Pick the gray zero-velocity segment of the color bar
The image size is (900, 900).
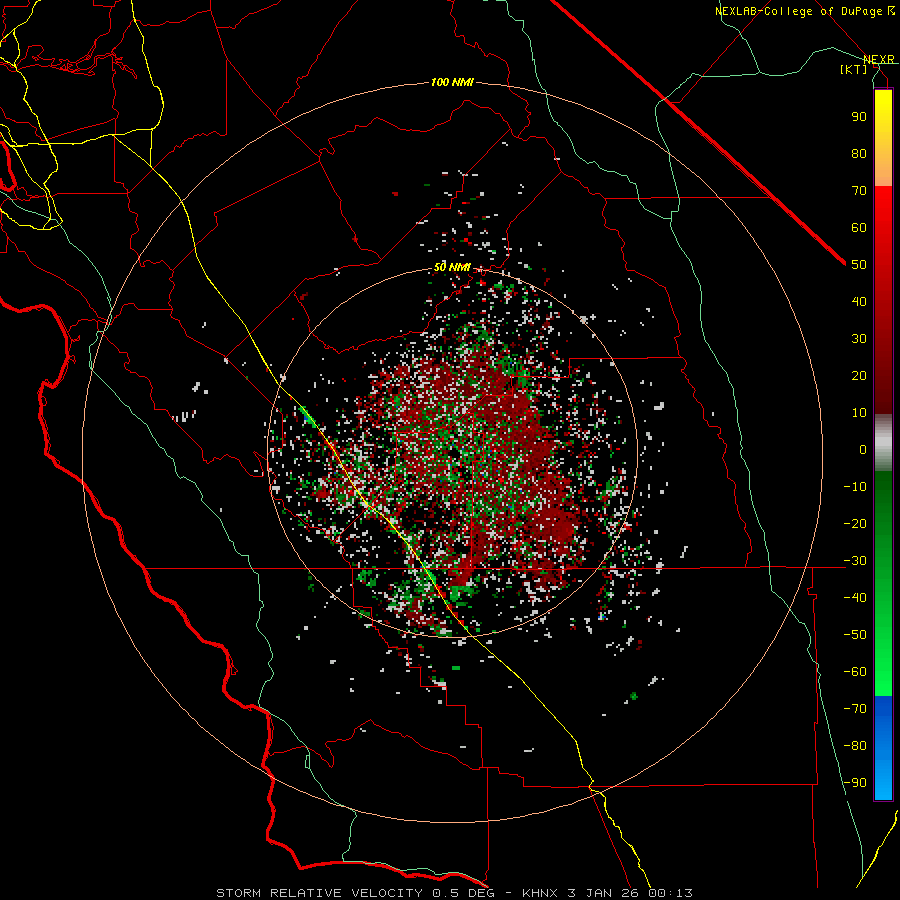(883, 443)
